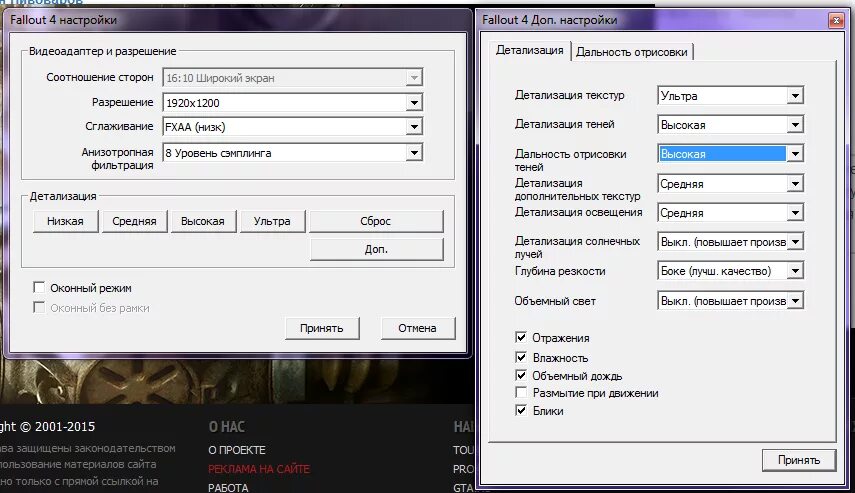Open the Разрешение 1920x1200 dropdown
This screenshot has height=493, width=855.
coord(292,103)
